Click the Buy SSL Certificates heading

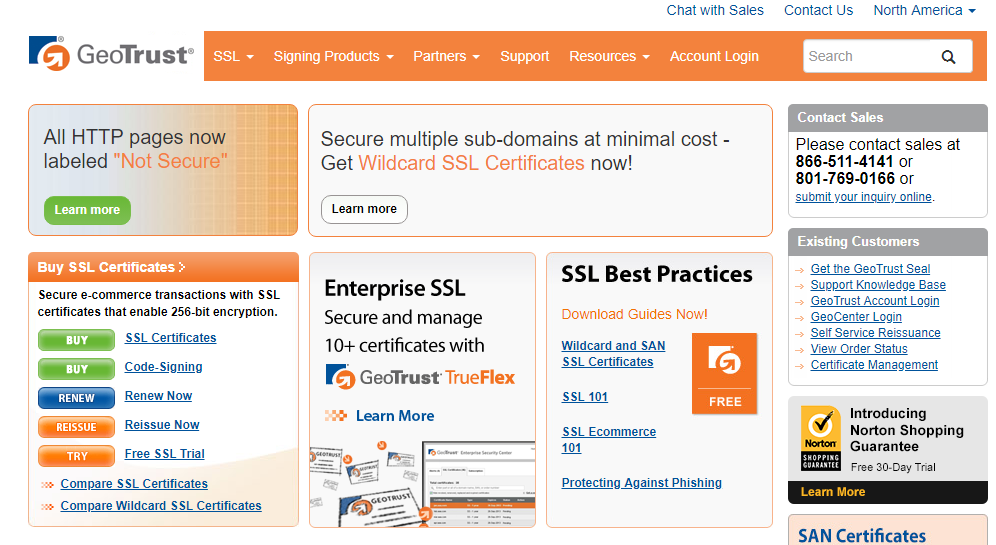[x=106, y=267]
